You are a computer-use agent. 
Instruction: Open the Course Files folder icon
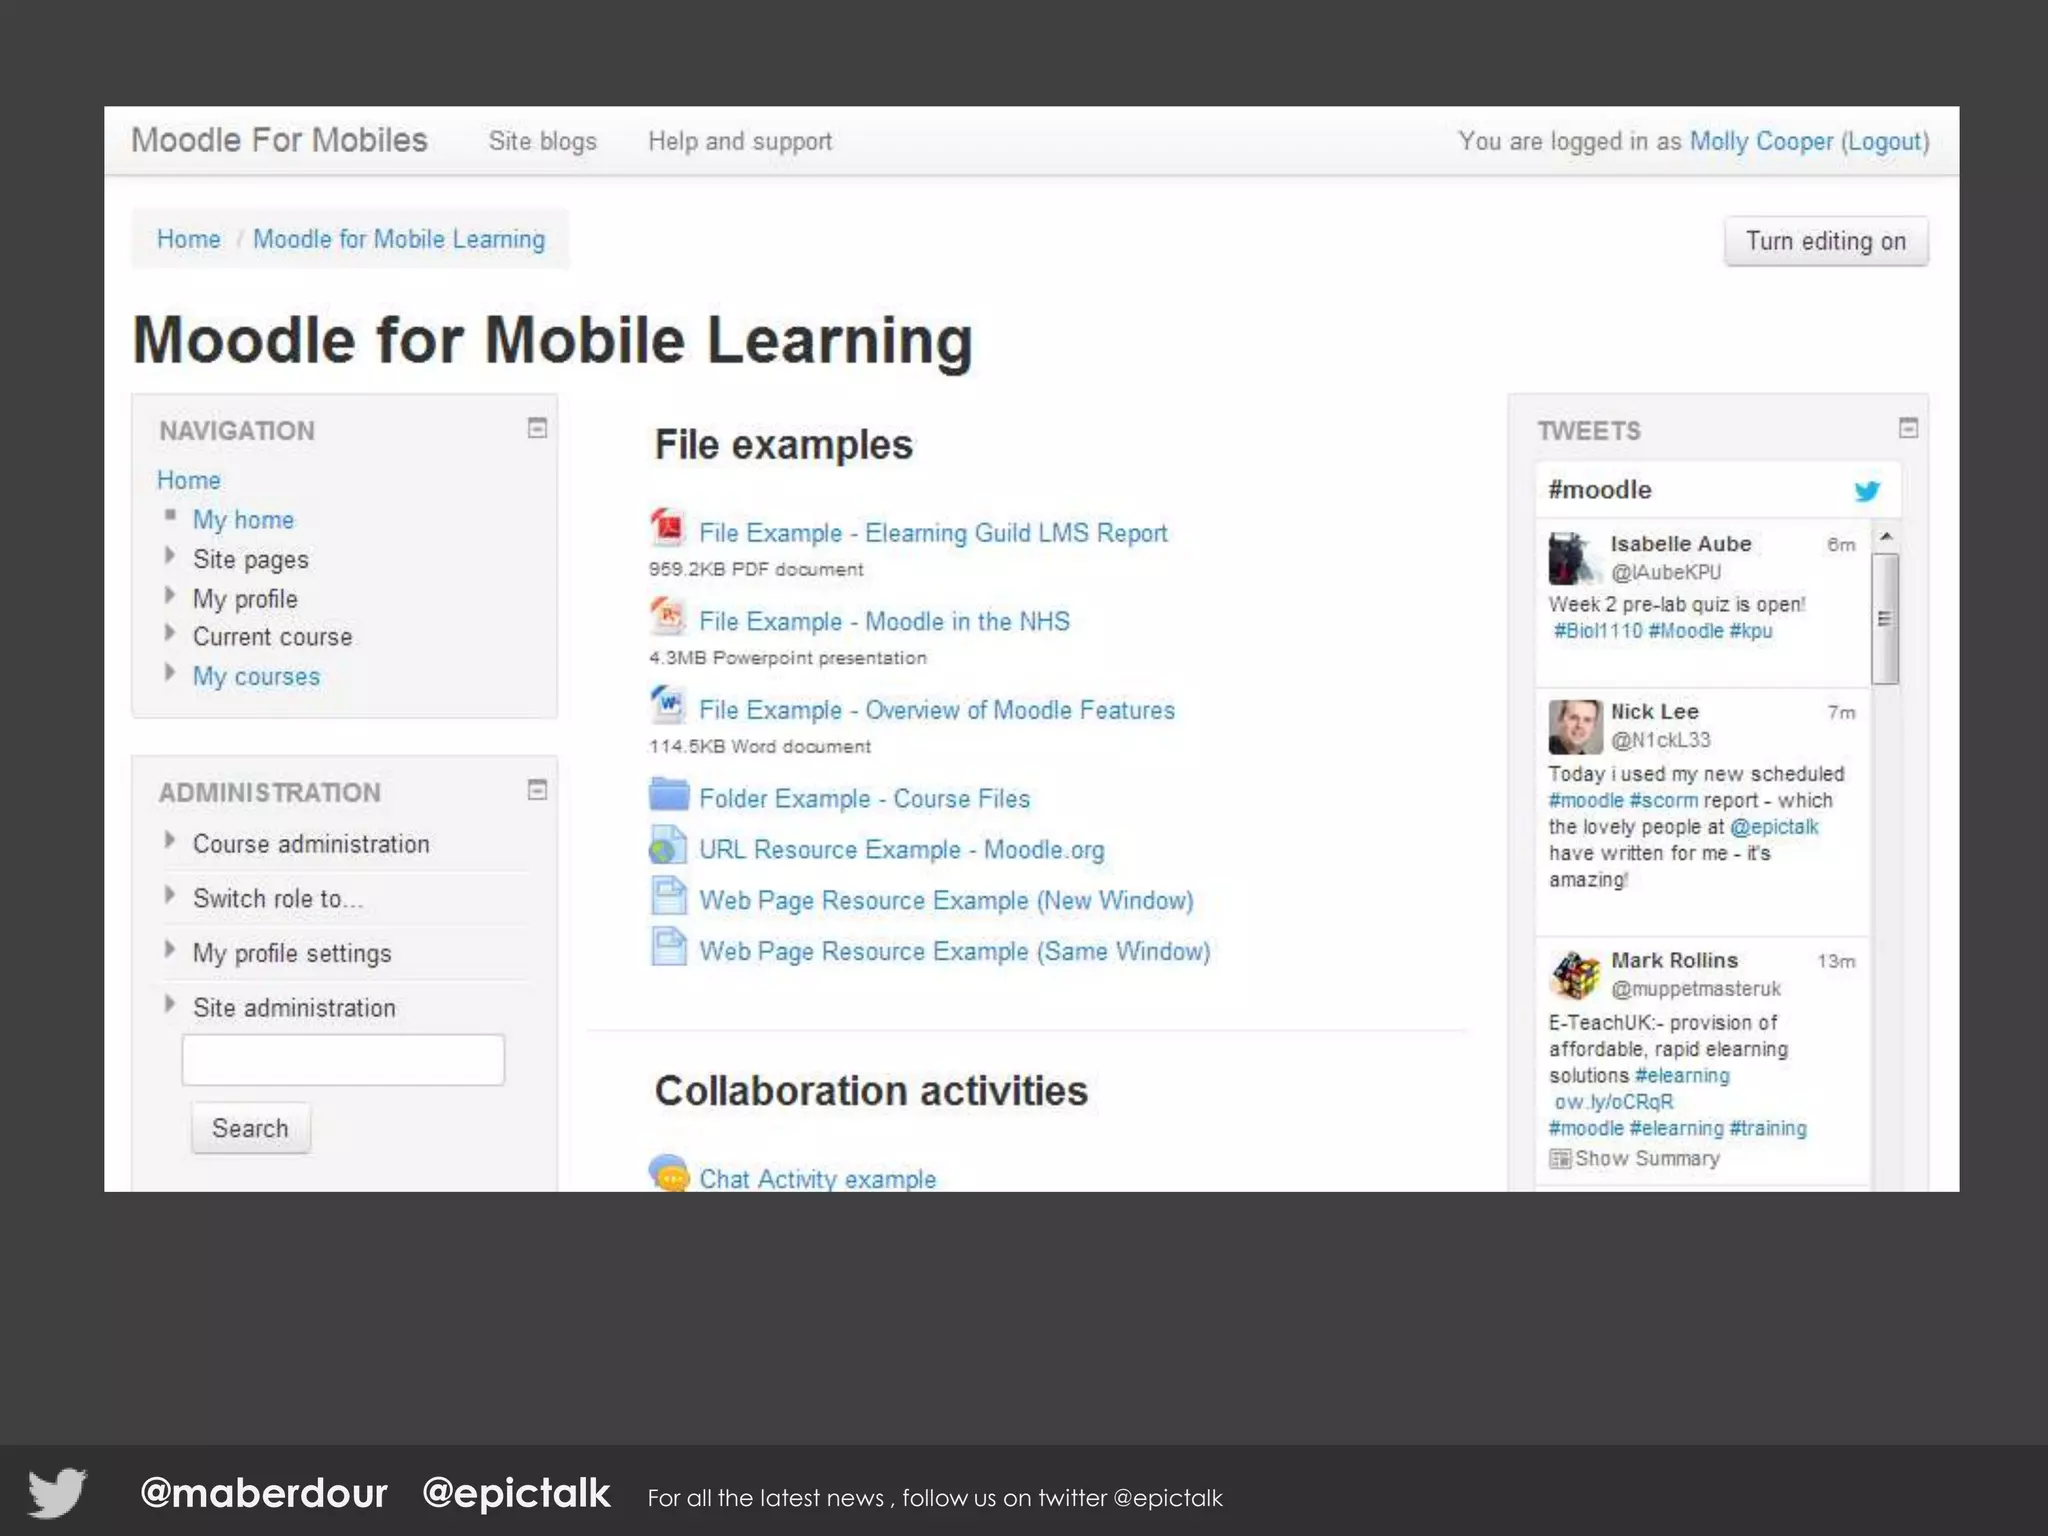pyautogui.click(x=668, y=795)
